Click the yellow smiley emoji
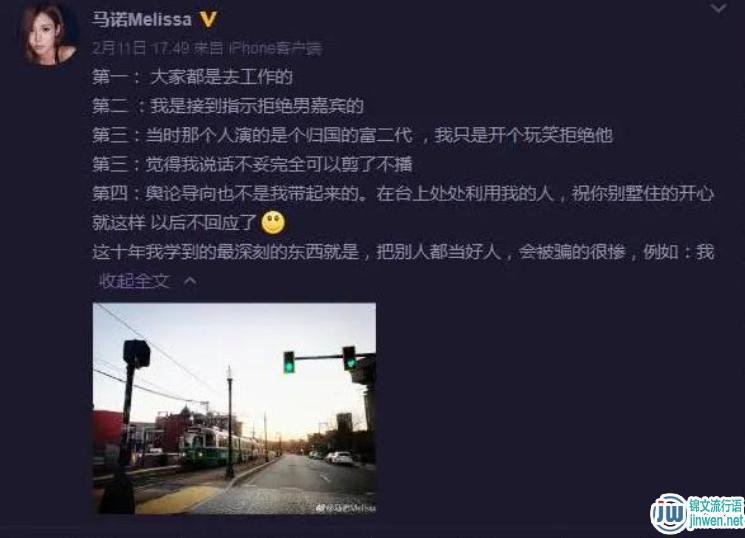The width and height of the screenshot is (745, 538). [x=273, y=222]
